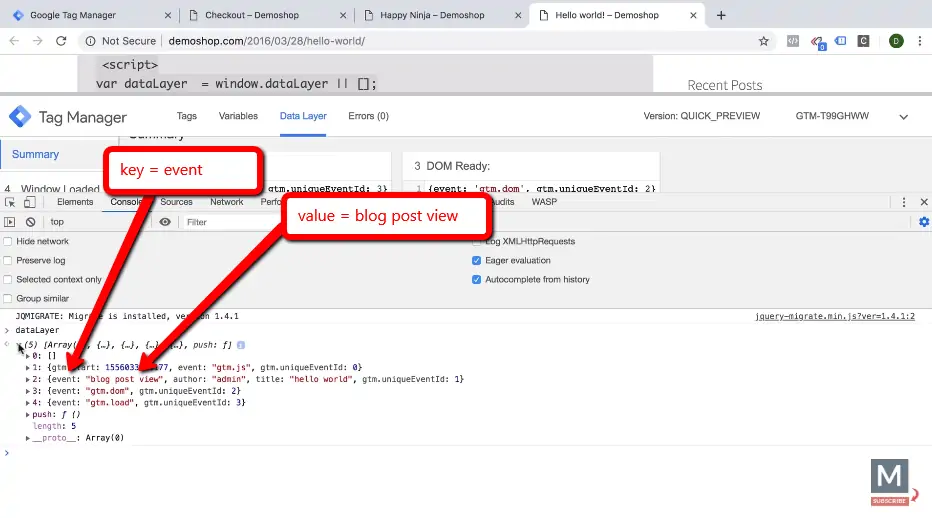Open the DevTools three-dot customize menu
This screenshot has width=932, height=518.
904,202
